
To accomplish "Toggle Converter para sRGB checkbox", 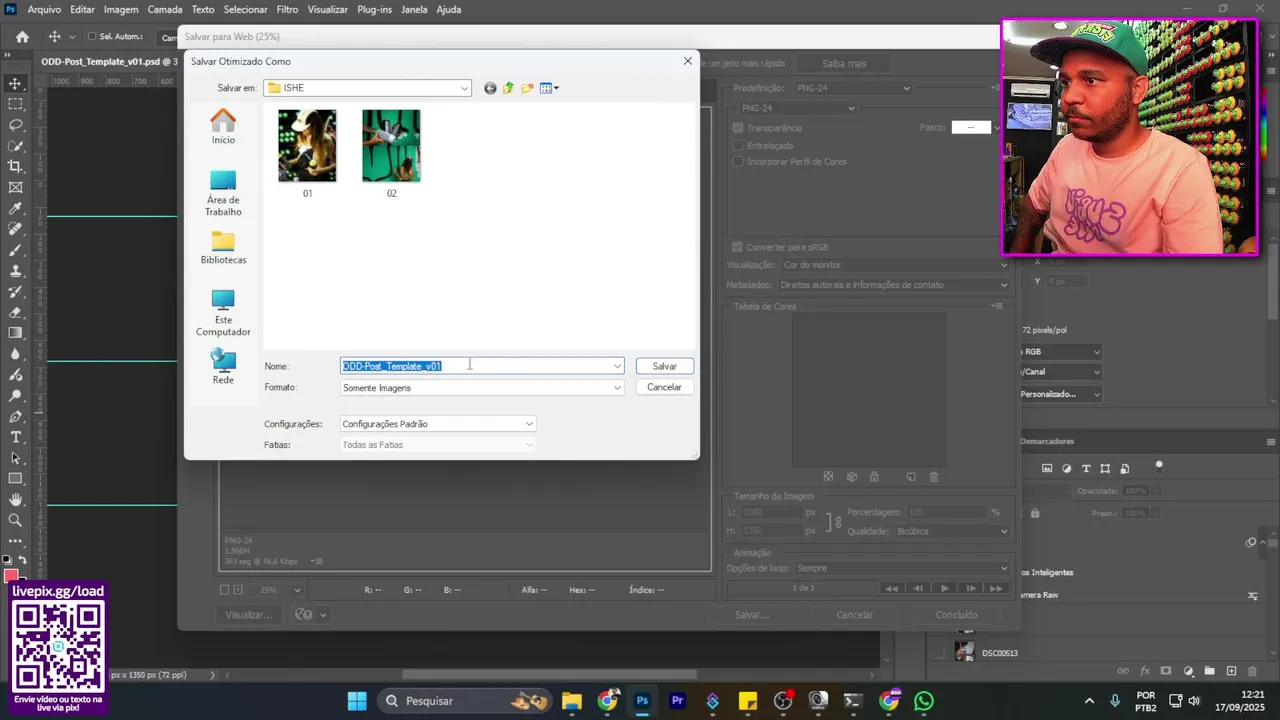I will point(738,247).
